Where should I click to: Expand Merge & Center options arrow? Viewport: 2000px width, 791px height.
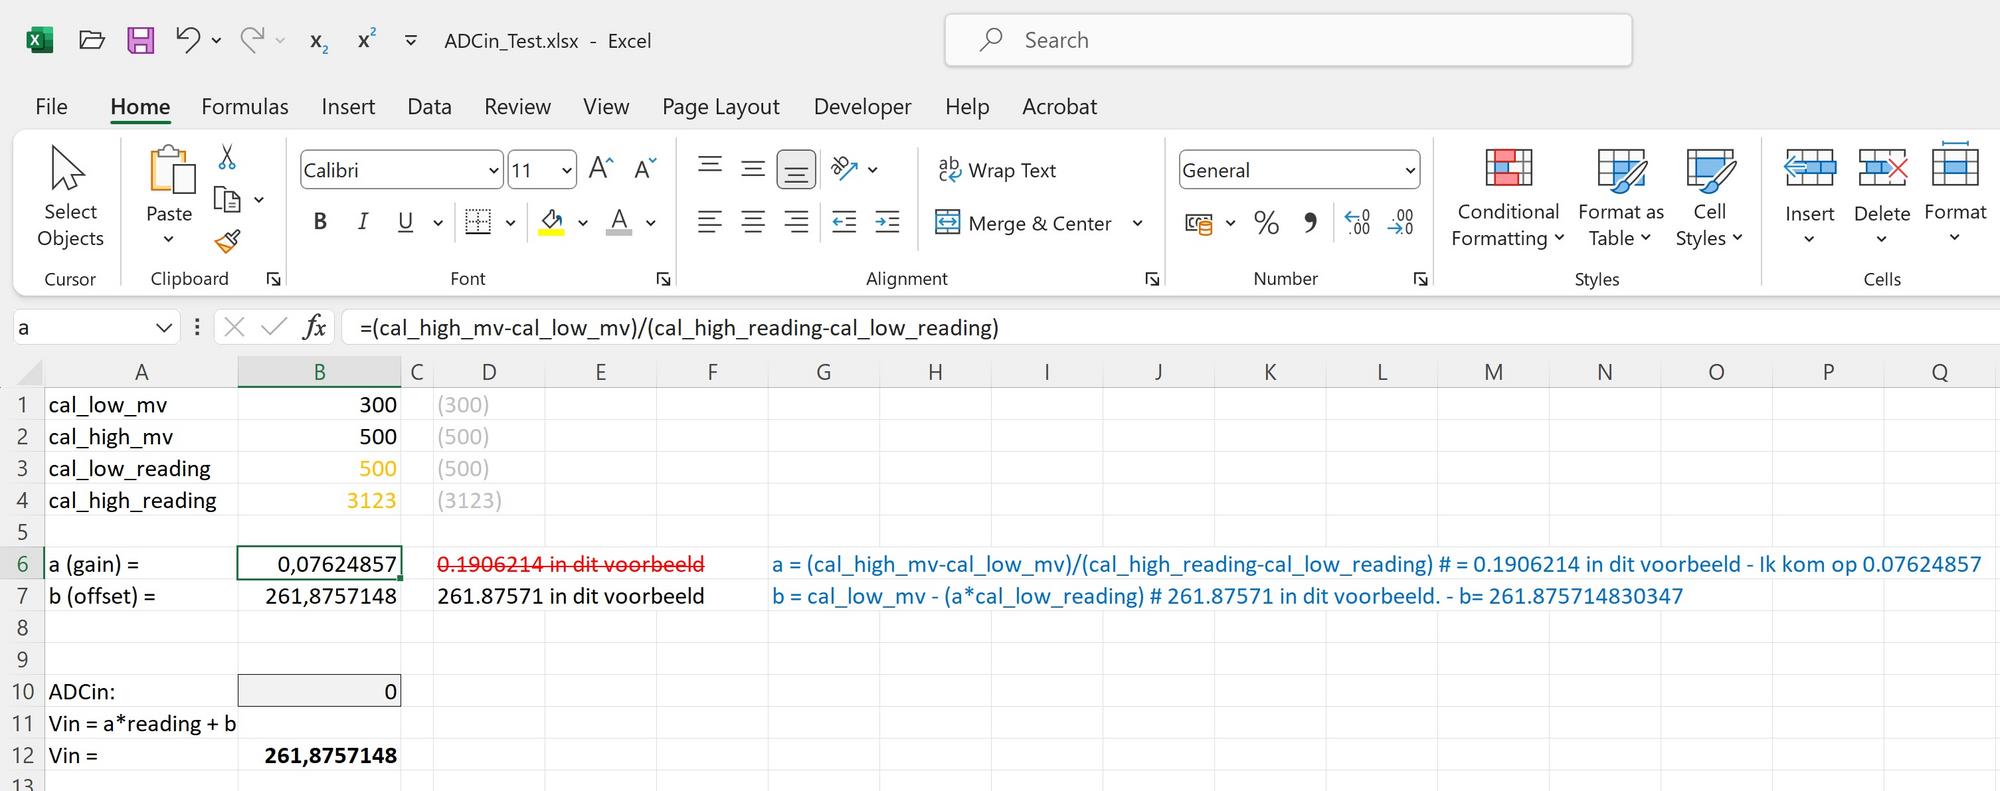click(x=1137, y=223)
